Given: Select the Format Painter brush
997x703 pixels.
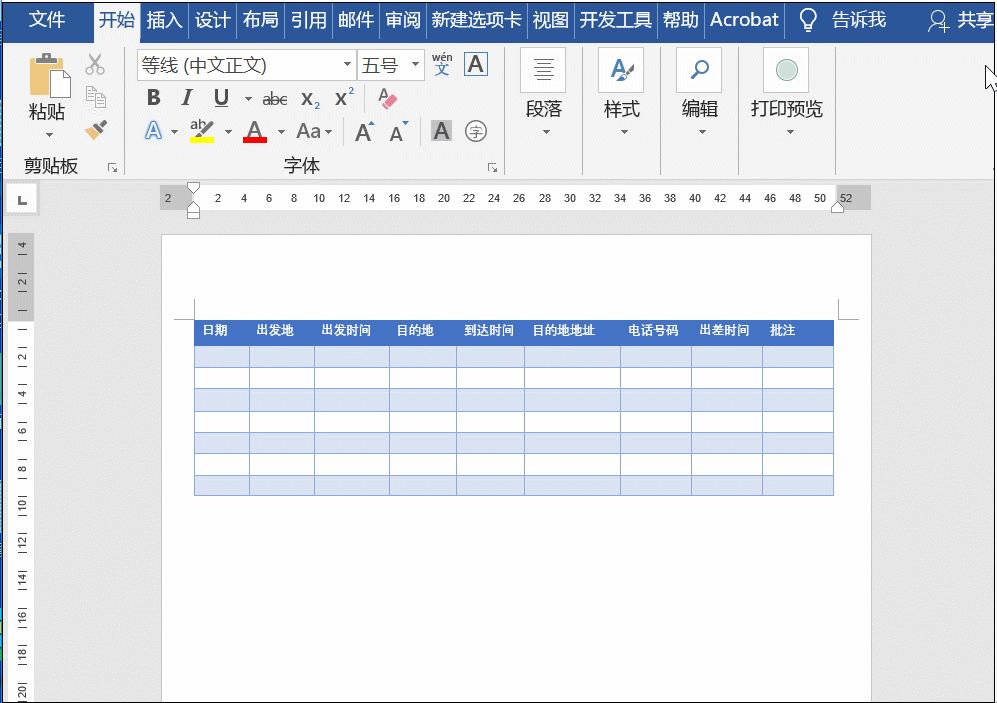Looking at the screenshot, I should coord(96,130).
